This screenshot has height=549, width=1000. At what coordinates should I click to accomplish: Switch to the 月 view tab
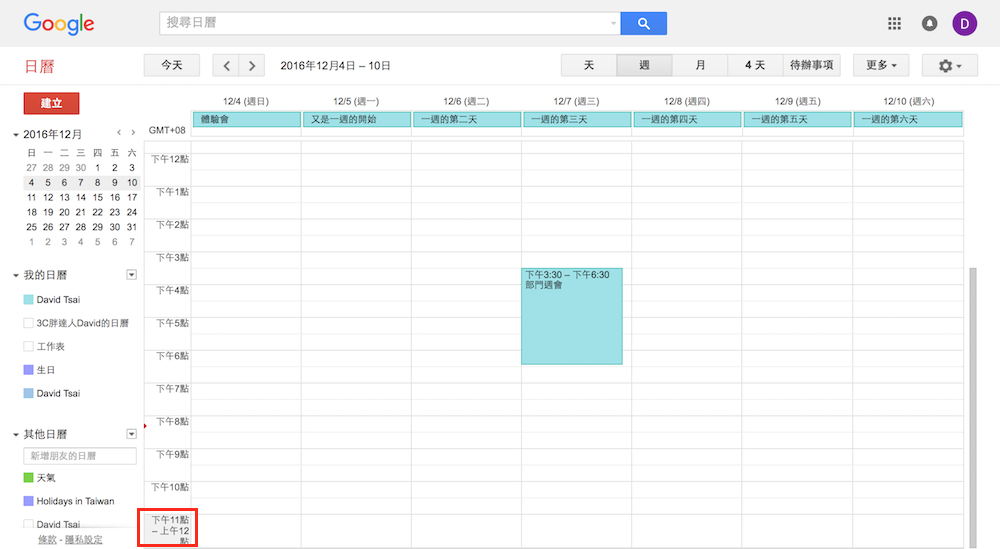pos(700,66)
